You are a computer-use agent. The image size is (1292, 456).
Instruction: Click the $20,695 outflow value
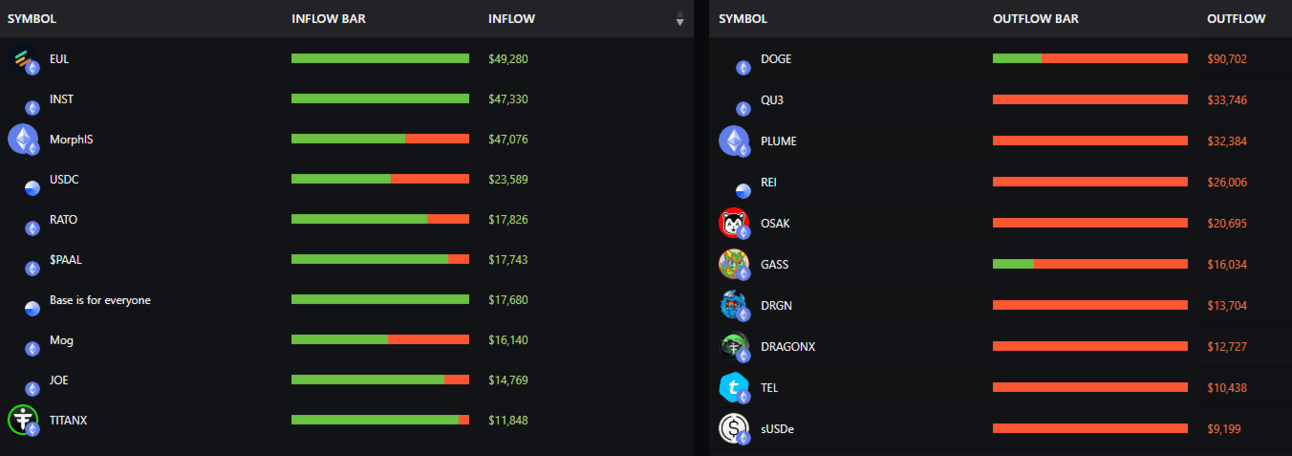(1227, 223)
